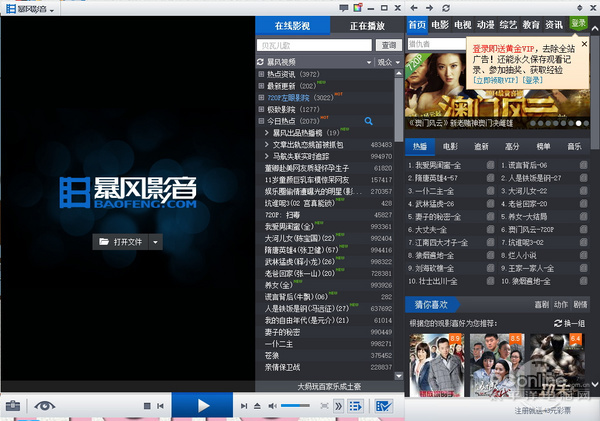Tick the square beside 澳门风云-720P
Image resolution: width=600 pixels, height=421 pixels.
(x=583, y=229)
